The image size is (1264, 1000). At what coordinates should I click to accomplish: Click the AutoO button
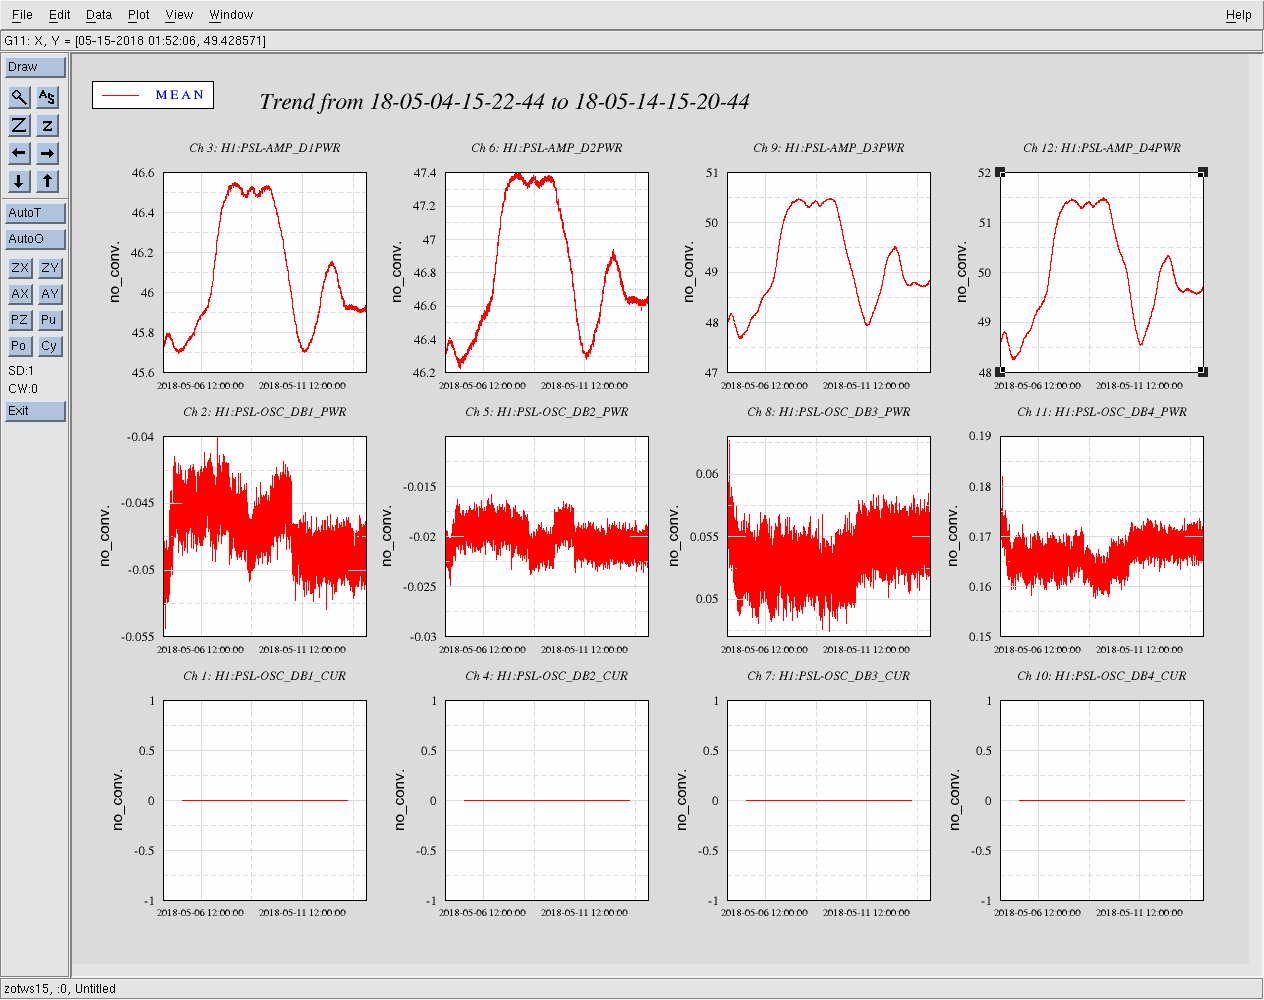(x=35, y=239)
